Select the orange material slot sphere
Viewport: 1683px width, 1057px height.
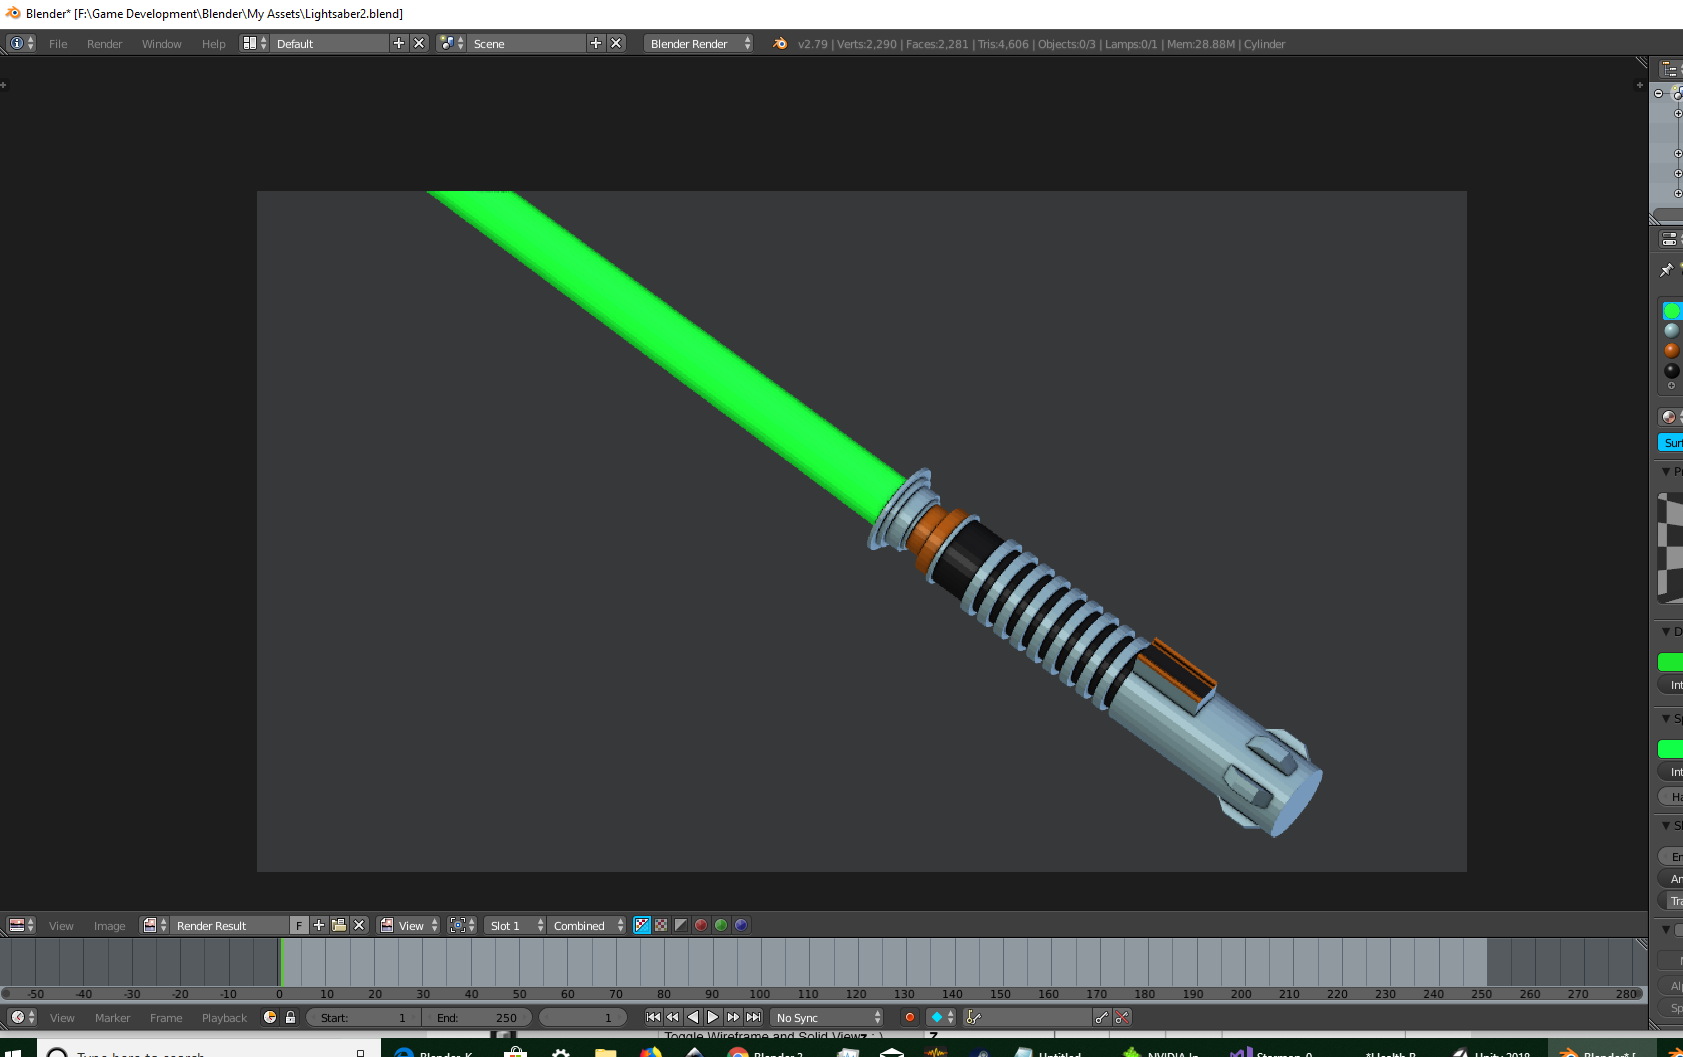[1672, 351]
